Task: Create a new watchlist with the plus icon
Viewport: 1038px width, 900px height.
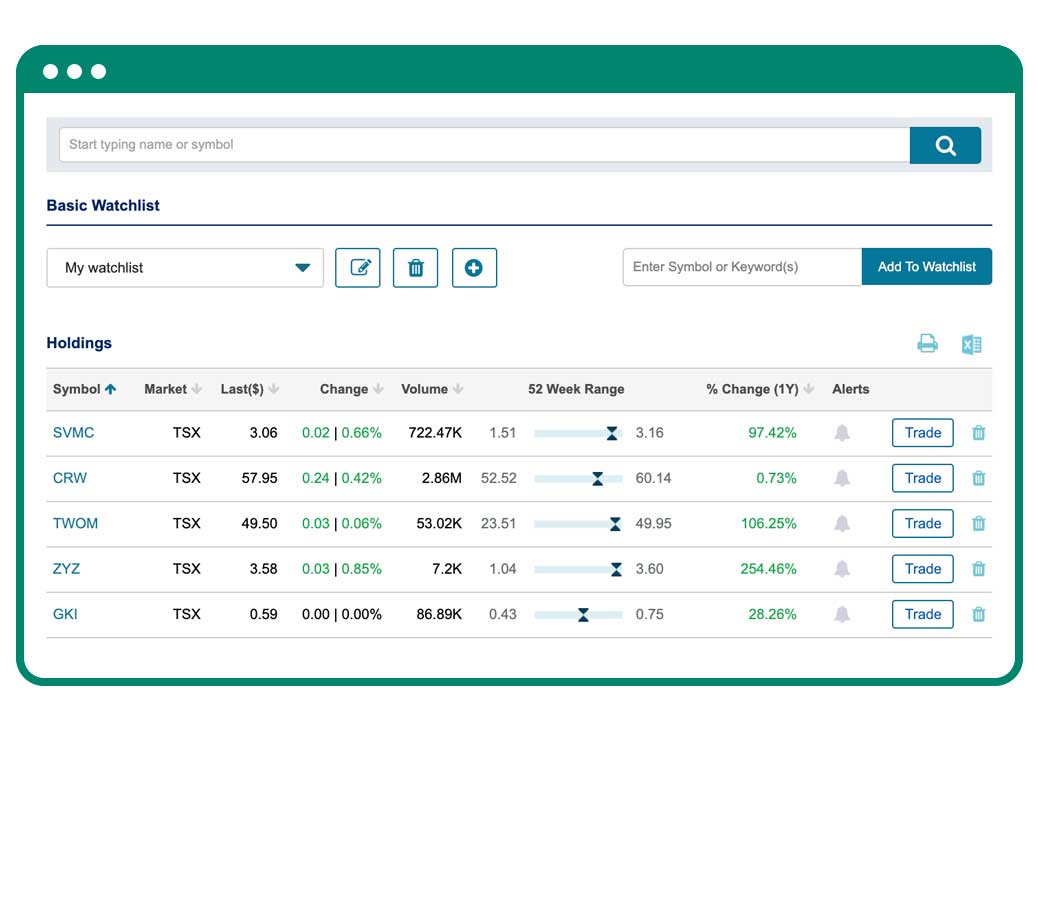Action: (474, 267)
